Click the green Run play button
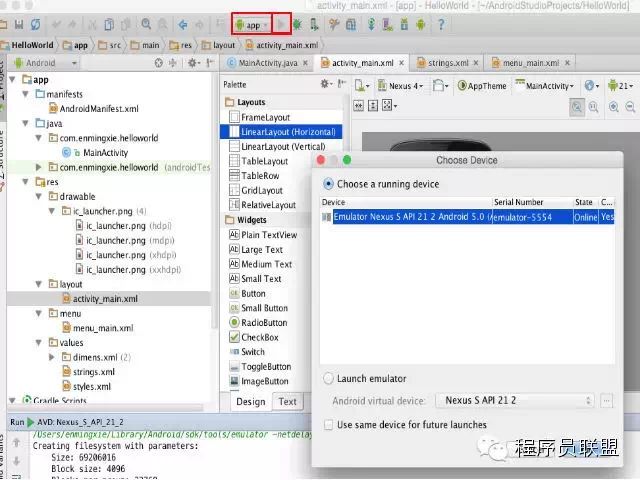Image resolution: width=640 pixels, height=480 pixels. (281, 25)
